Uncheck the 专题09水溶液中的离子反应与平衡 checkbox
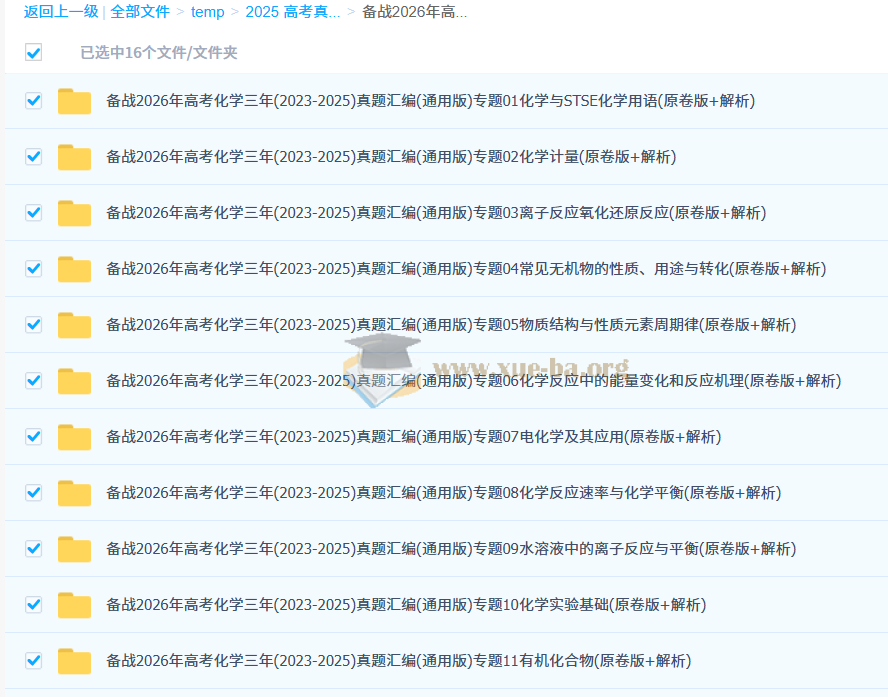Image resolution: width=888 pixels, height=697 pixels. [33, 549]
